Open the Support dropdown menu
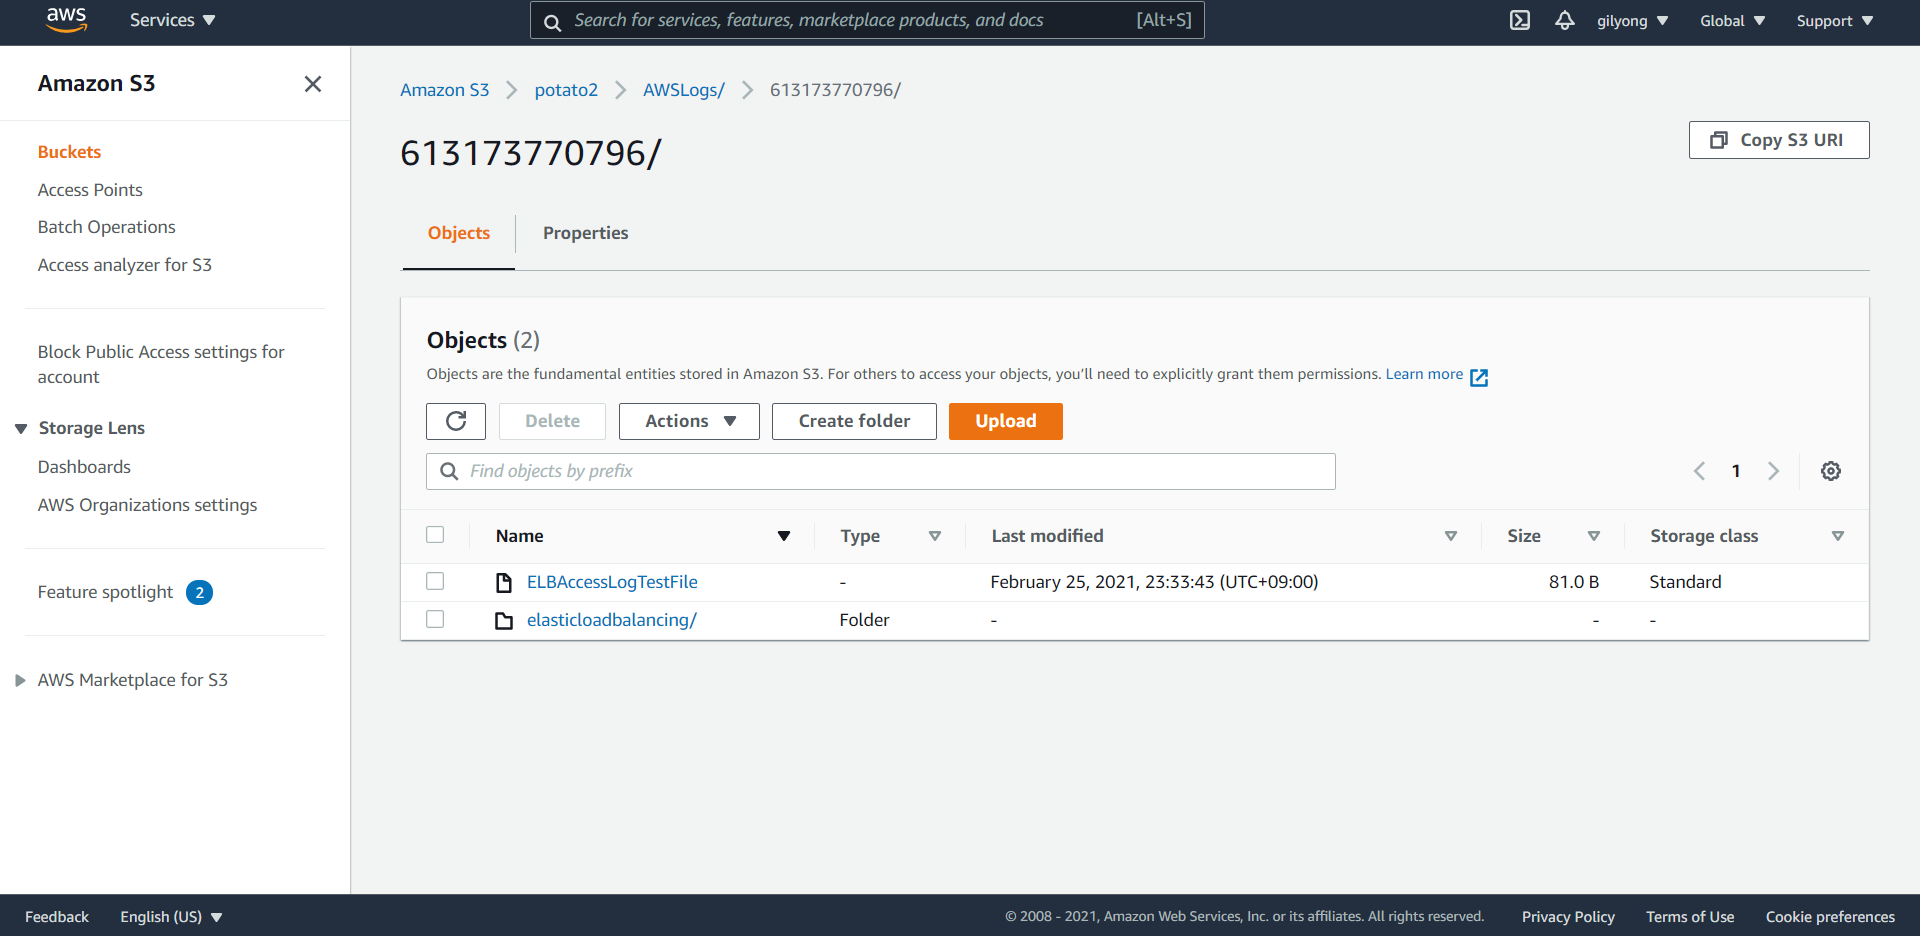This screenshot has height=936, width=1920. coord(1835,21)
